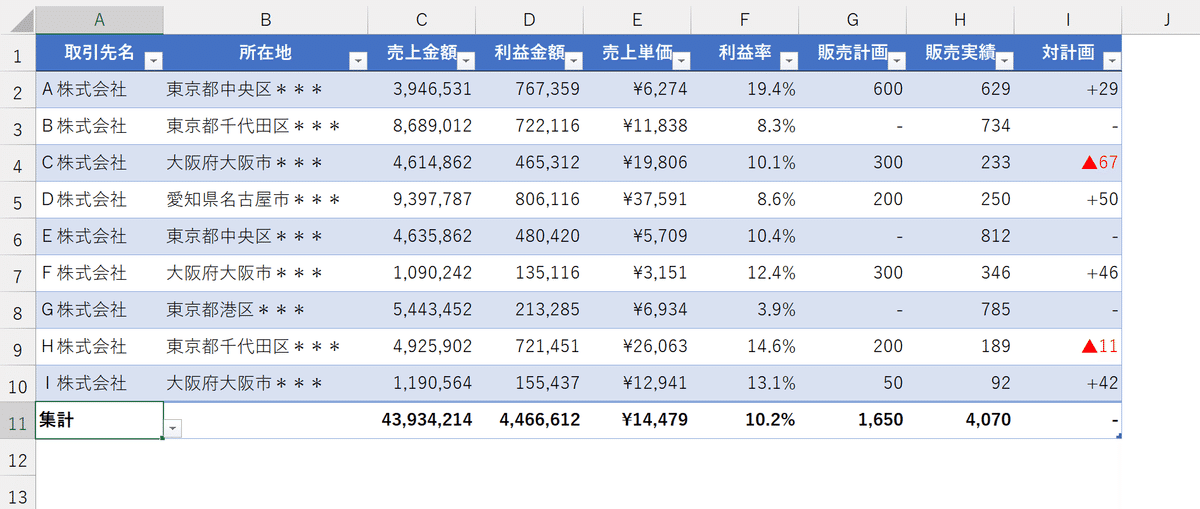1200x509 pixels.
Task: Select row 1 header
Action: pyautogui.click(x=17, y=52)
